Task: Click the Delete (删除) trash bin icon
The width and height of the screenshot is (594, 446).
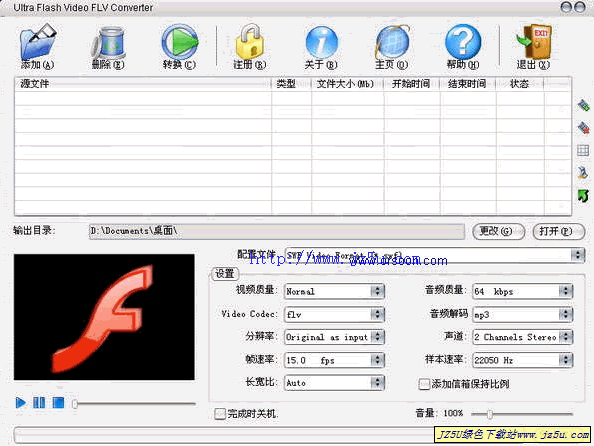Action: point(108,42)
